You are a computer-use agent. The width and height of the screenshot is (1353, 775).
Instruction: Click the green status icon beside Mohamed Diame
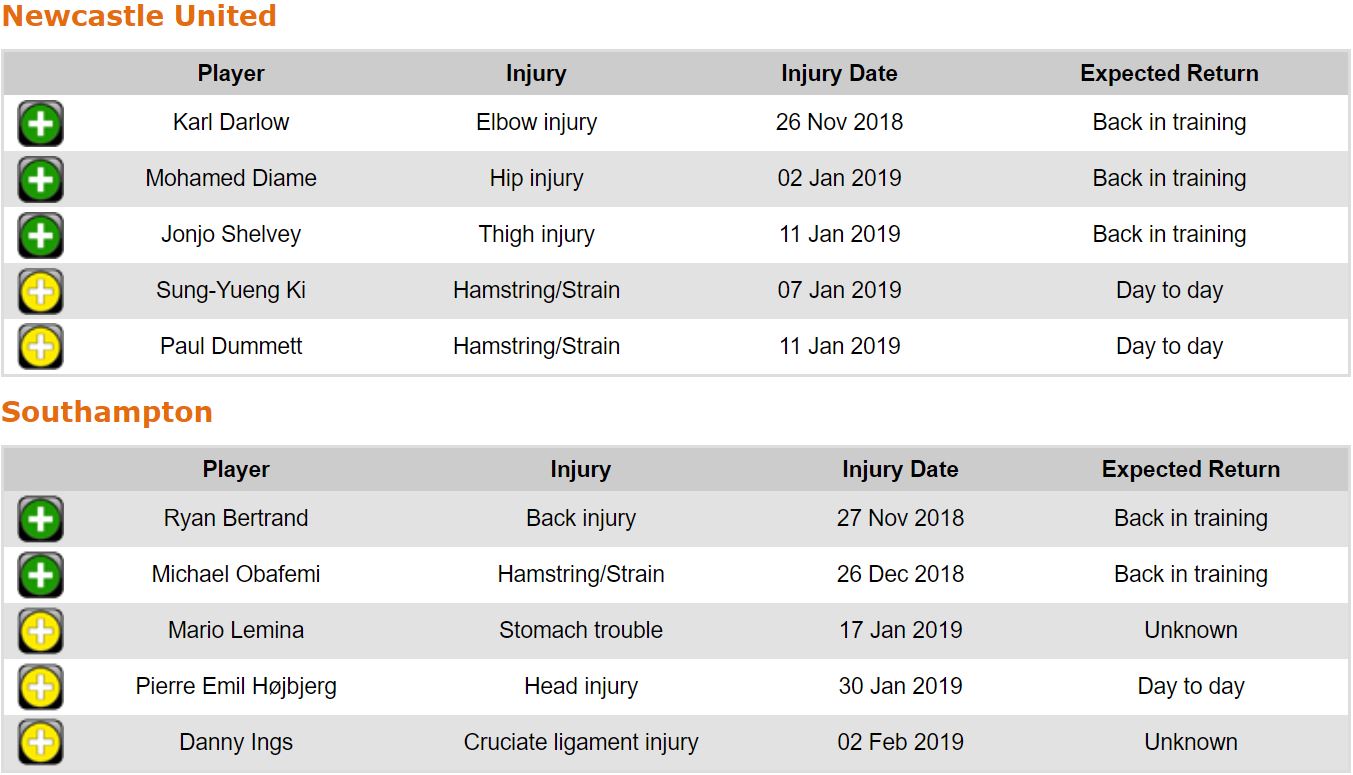tap(40, 180)
